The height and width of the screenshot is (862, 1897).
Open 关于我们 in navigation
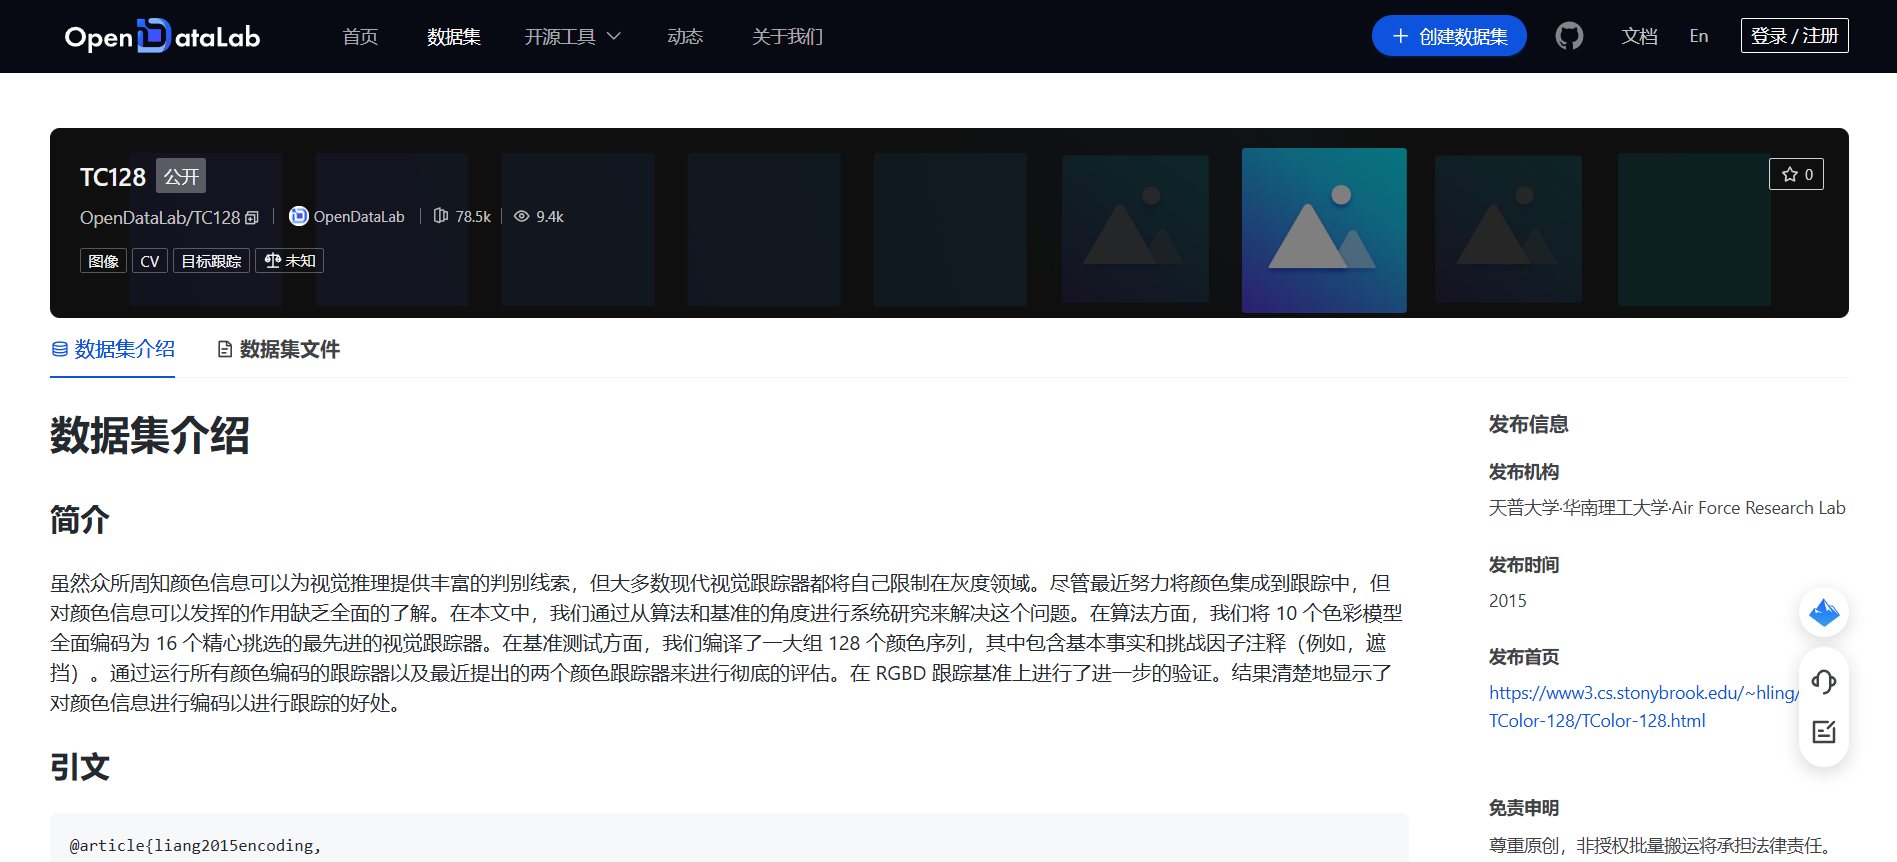pyautogui.click(x=787, y=36)
